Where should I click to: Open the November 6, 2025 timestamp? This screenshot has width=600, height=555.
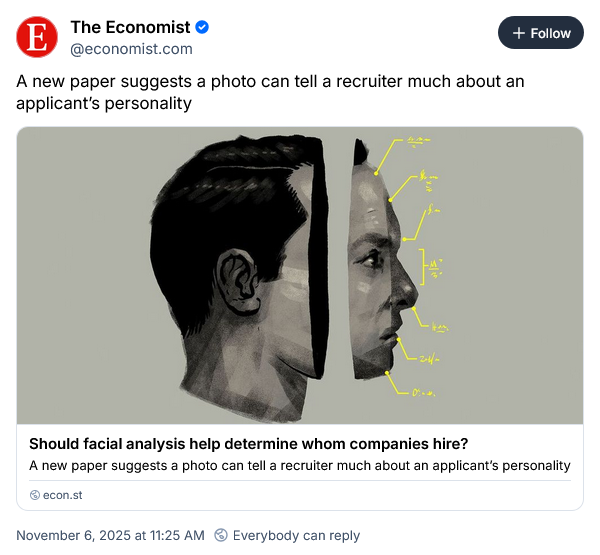110,535
